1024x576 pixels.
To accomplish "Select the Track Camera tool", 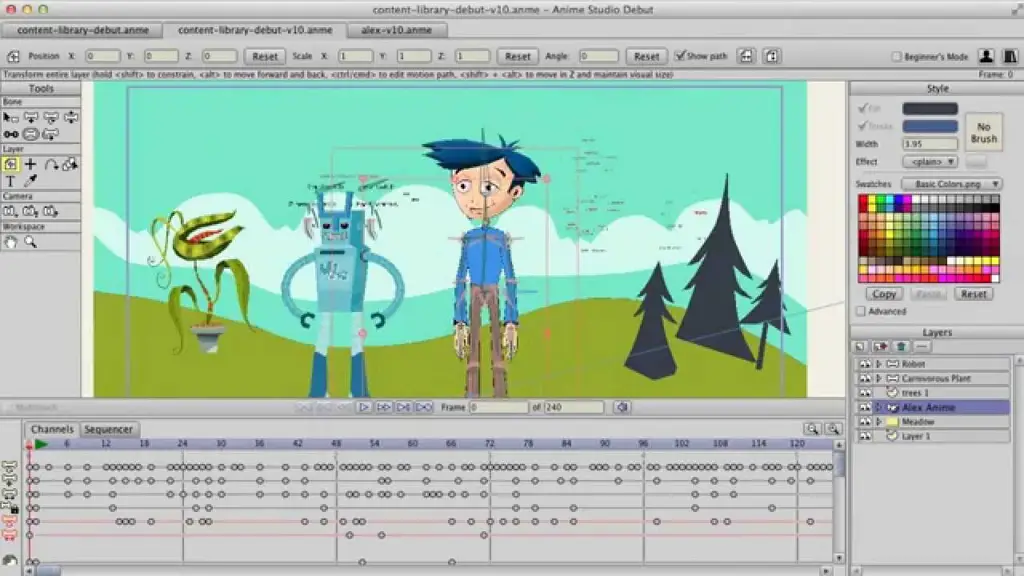I will pyautogui.click(x=10, y=212).
